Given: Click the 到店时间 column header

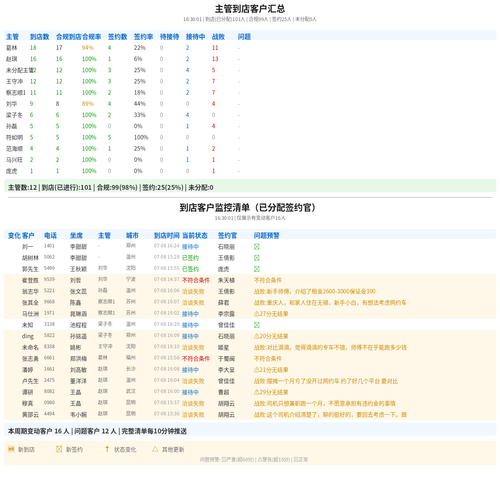Looking at the screenshot, I should [x=167, y=235].
